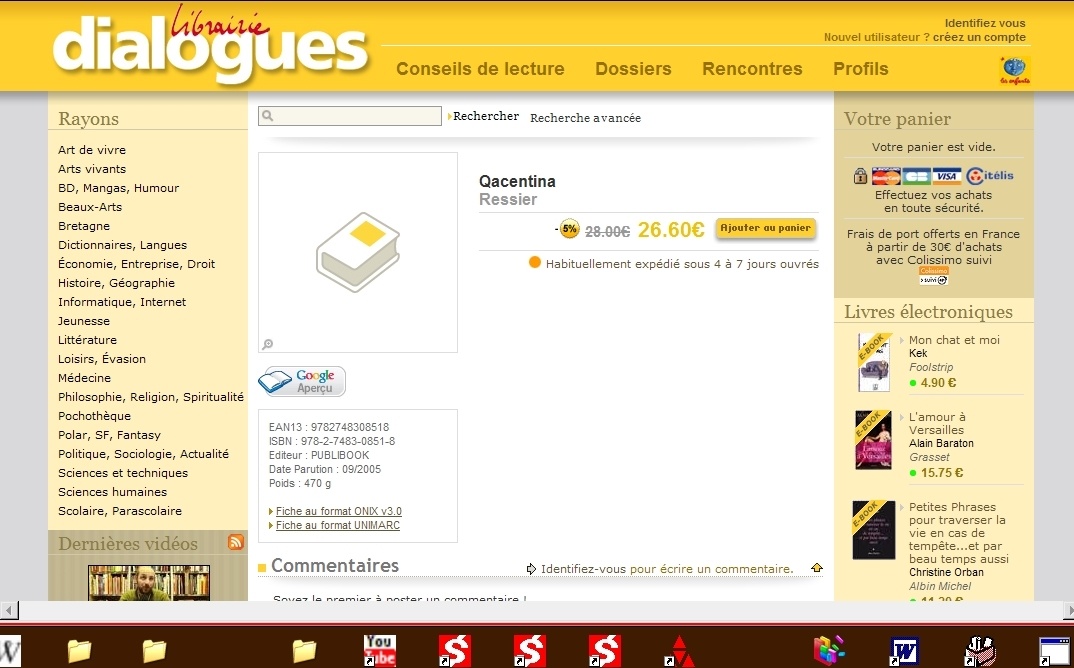Open the RSS feed for Dernières vidéos

click(236, 542)
